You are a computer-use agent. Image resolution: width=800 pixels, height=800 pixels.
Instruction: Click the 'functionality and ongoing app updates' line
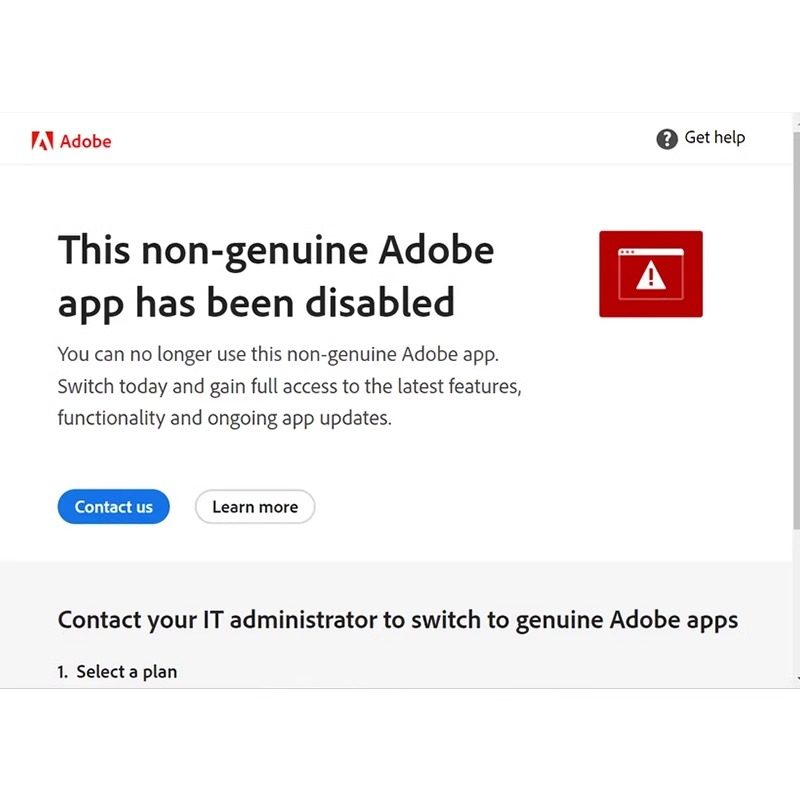click(x=224, y=418)
